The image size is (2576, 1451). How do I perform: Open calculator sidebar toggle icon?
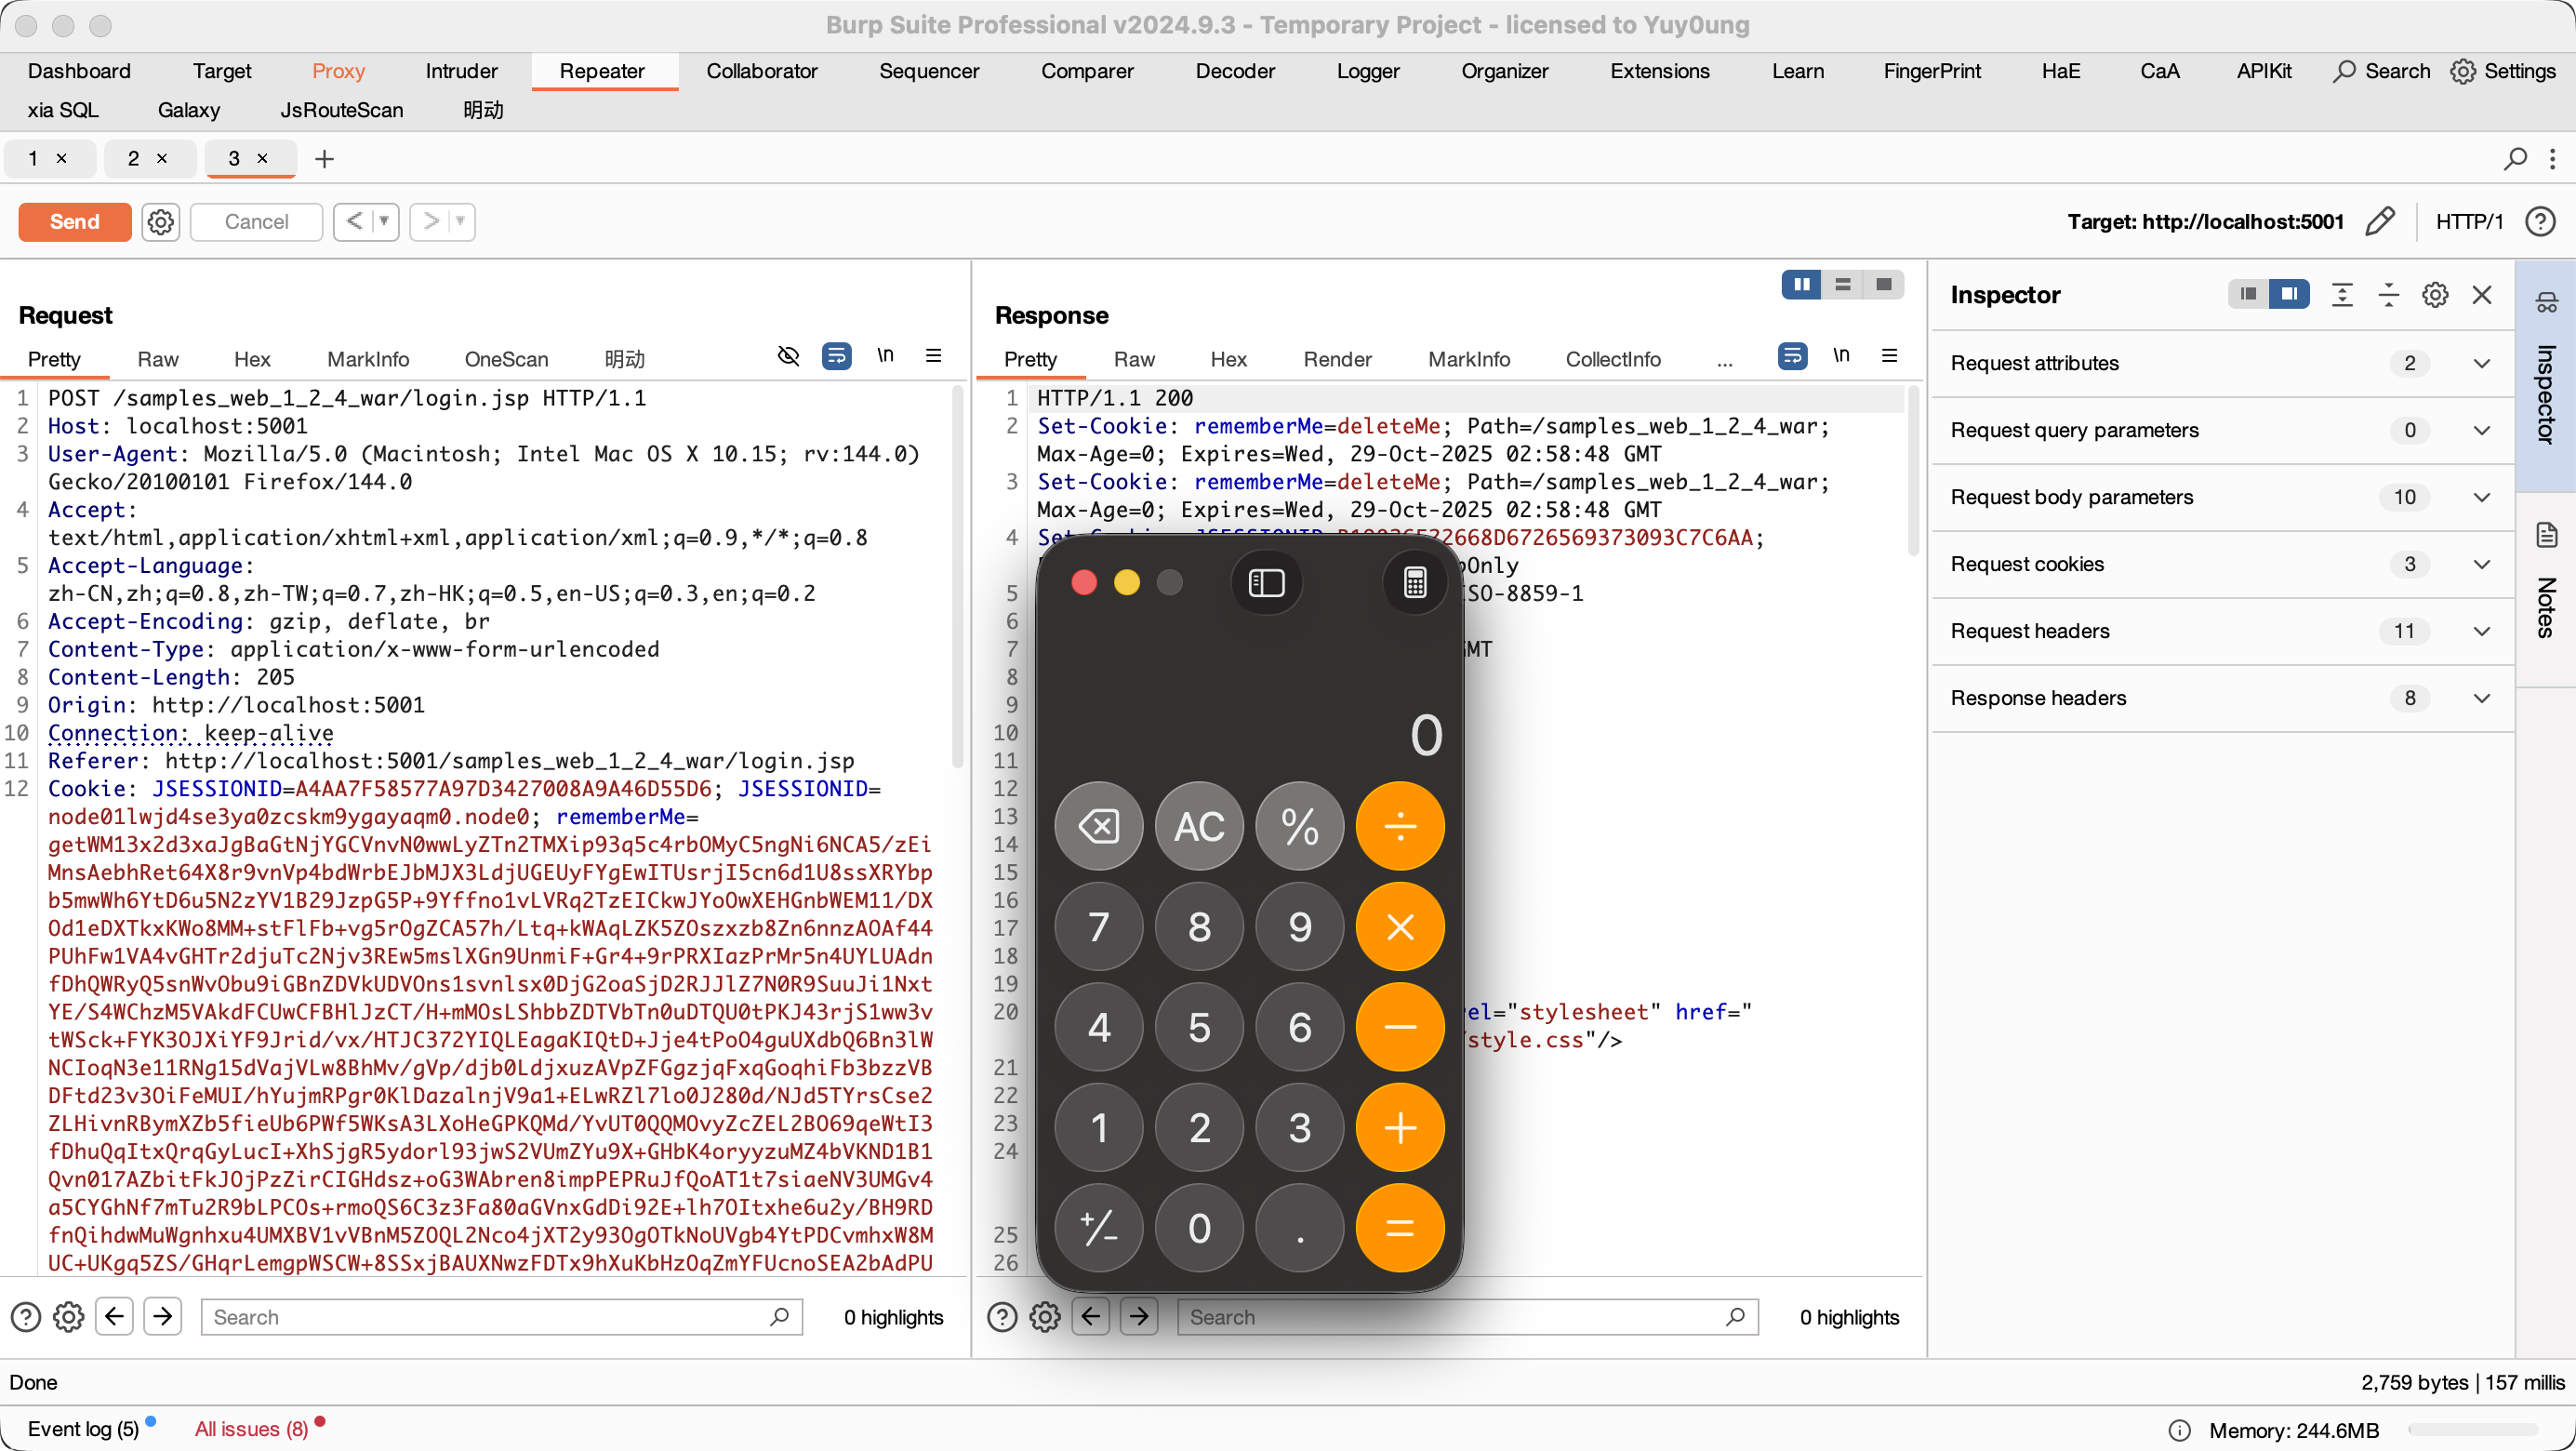1266,583
